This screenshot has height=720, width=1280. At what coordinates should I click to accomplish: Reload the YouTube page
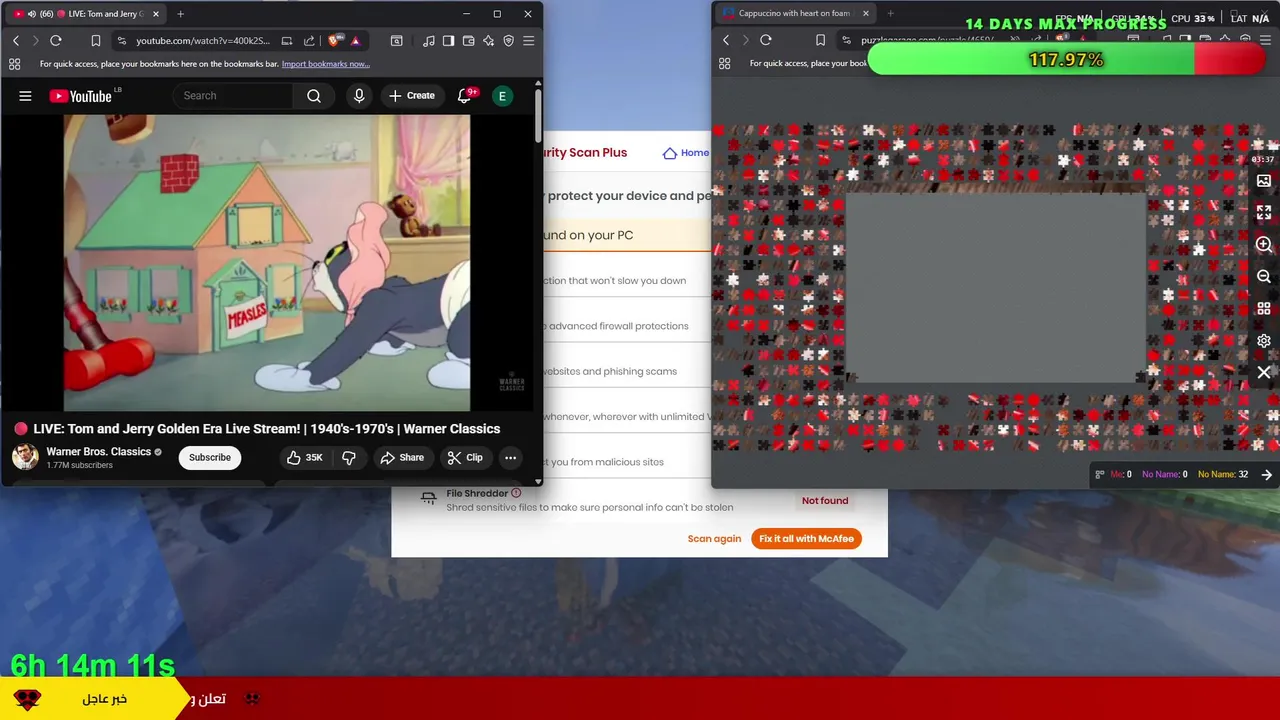coord(56,41)
